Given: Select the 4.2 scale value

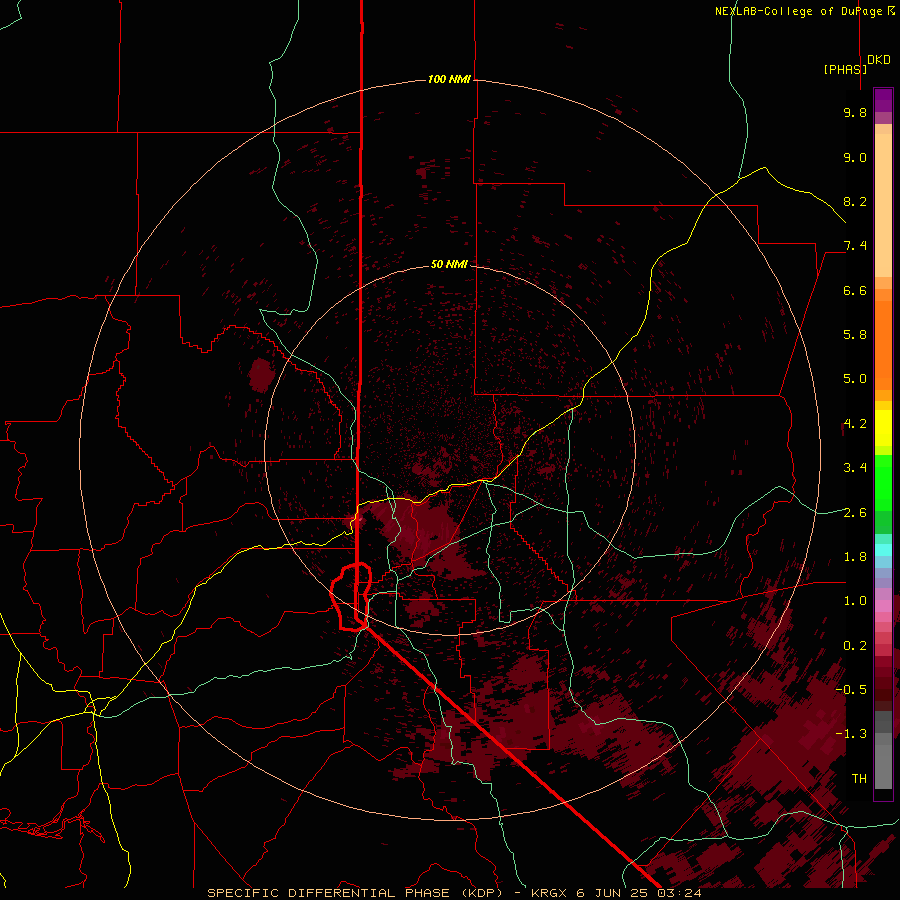Looking at the screenshot, I should tap(855, 424).
